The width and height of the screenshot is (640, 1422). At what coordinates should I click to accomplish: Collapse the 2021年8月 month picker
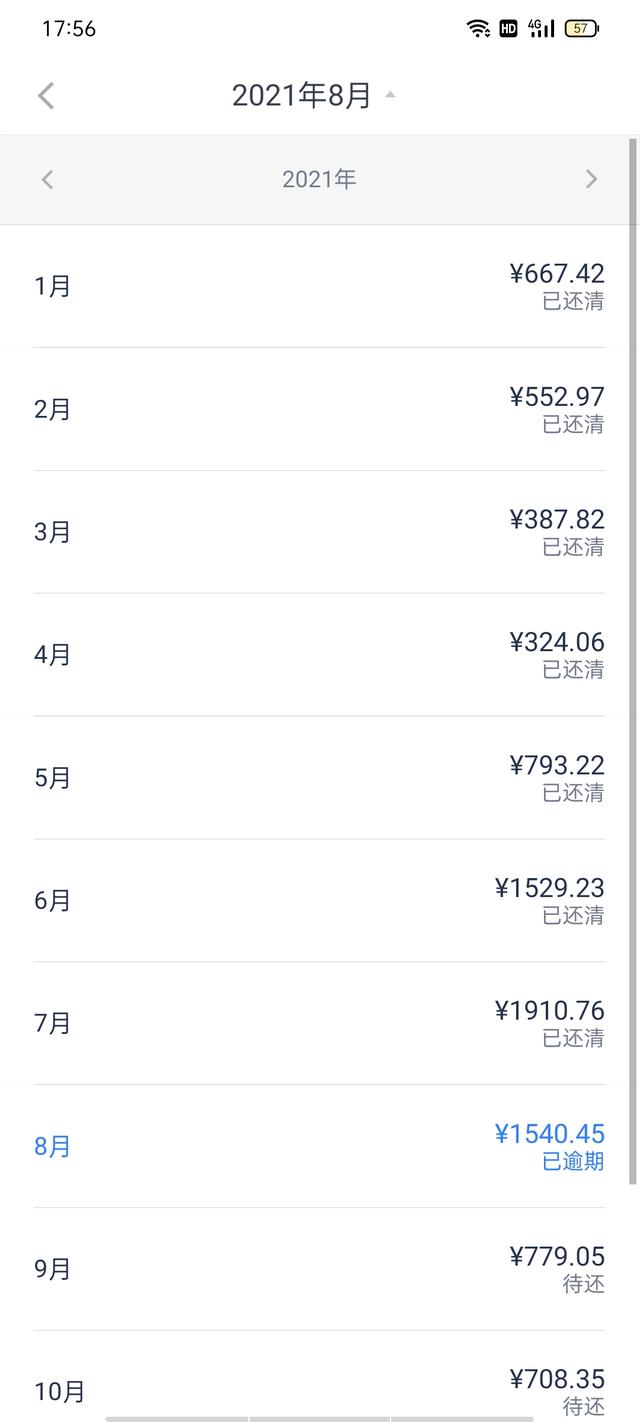[302, 96]
